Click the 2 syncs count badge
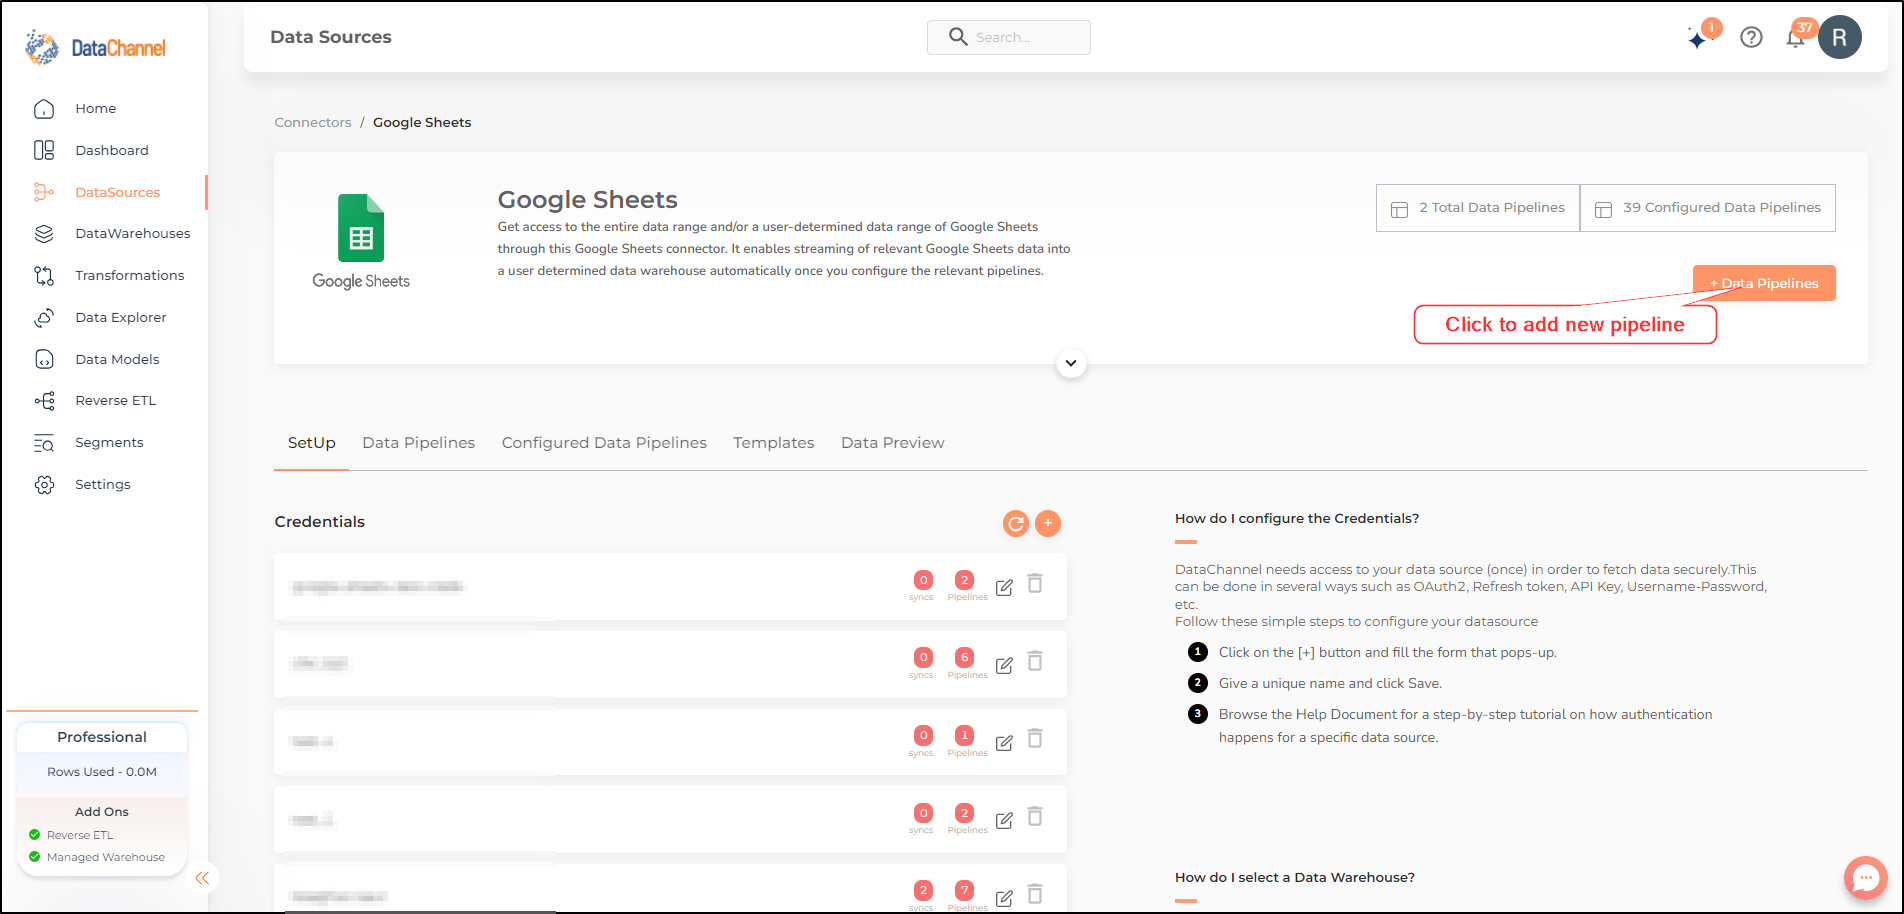The width and height of the screenshot is (1904, 914). pos(923,890)
